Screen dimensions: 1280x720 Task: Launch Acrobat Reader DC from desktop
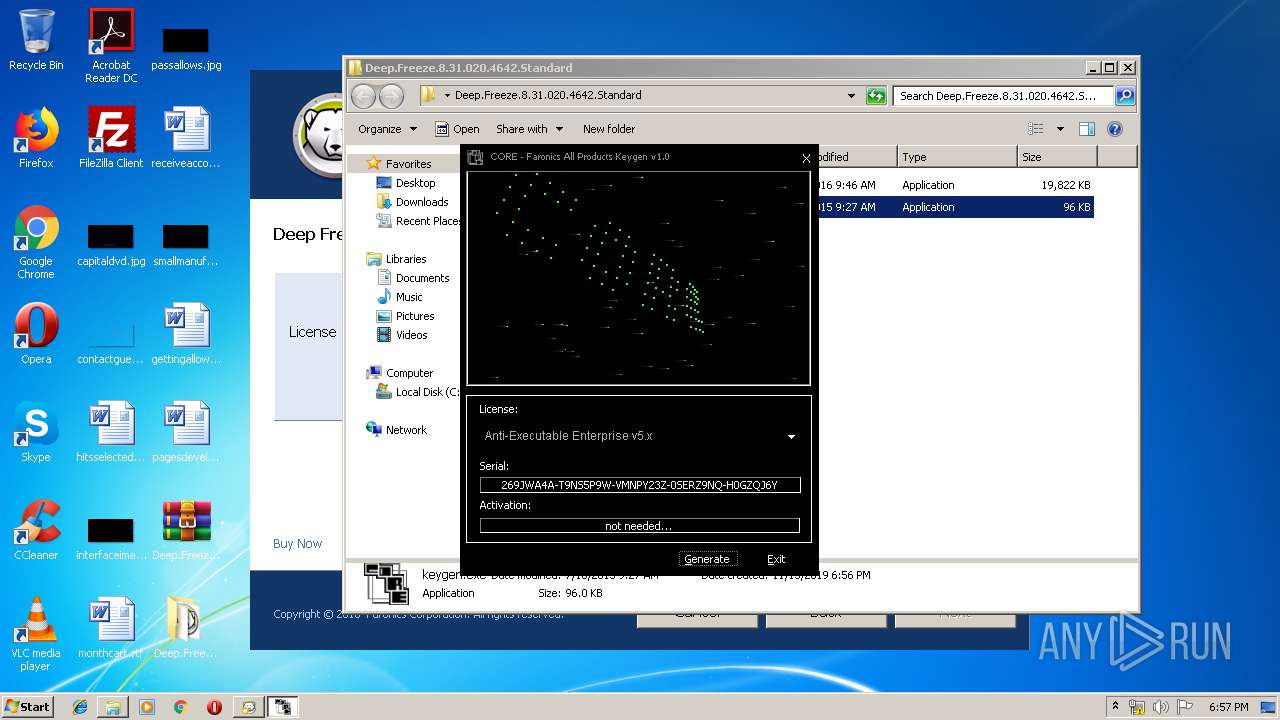tap(111, 46)
